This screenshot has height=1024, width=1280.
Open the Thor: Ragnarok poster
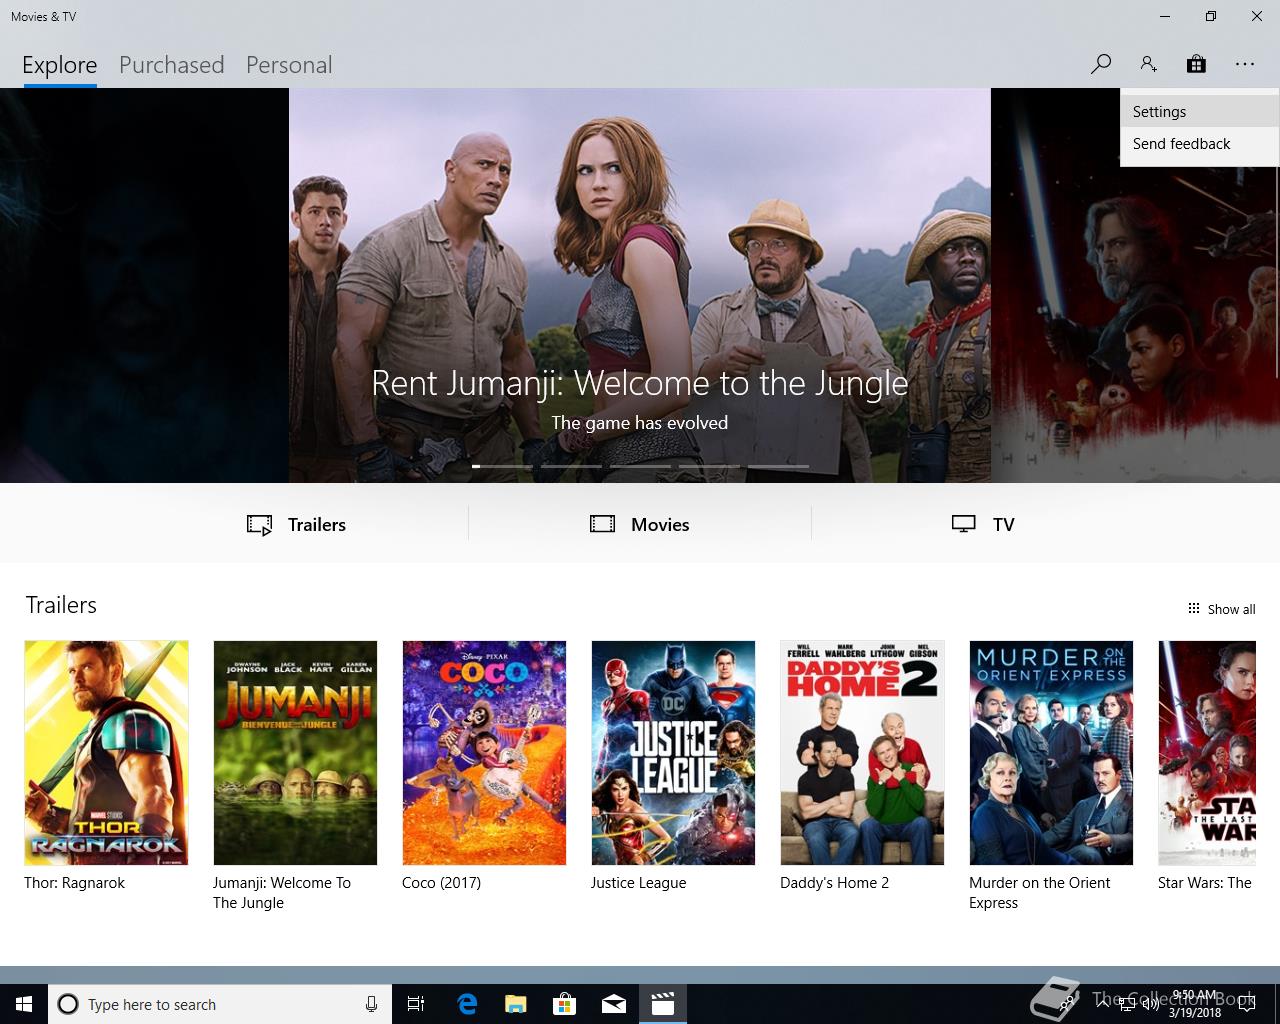[x=106, y=753]
